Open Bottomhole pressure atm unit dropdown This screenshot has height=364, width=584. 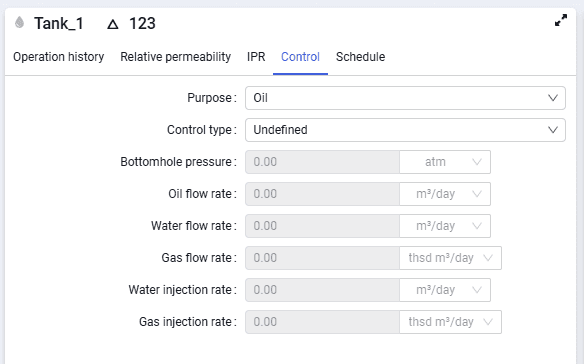pos(445,162)
